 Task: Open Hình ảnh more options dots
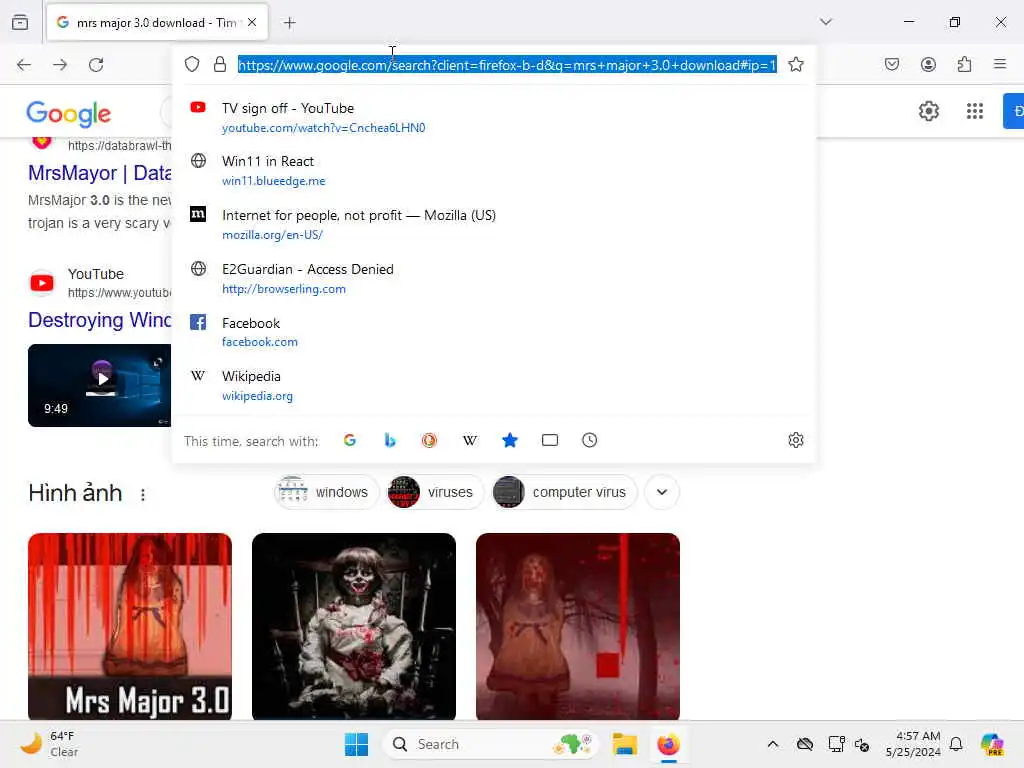point(143,494)
